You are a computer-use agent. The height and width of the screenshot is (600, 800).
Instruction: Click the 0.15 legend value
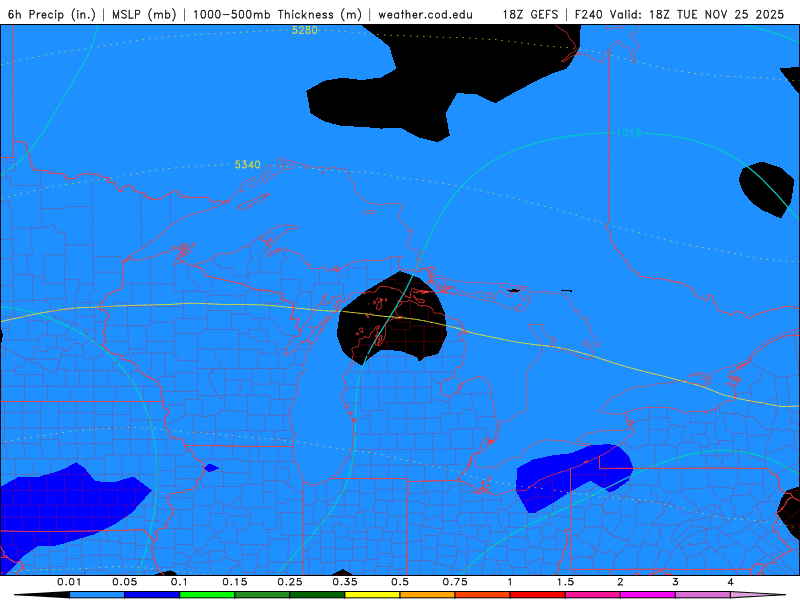click(x=235, y=582)
